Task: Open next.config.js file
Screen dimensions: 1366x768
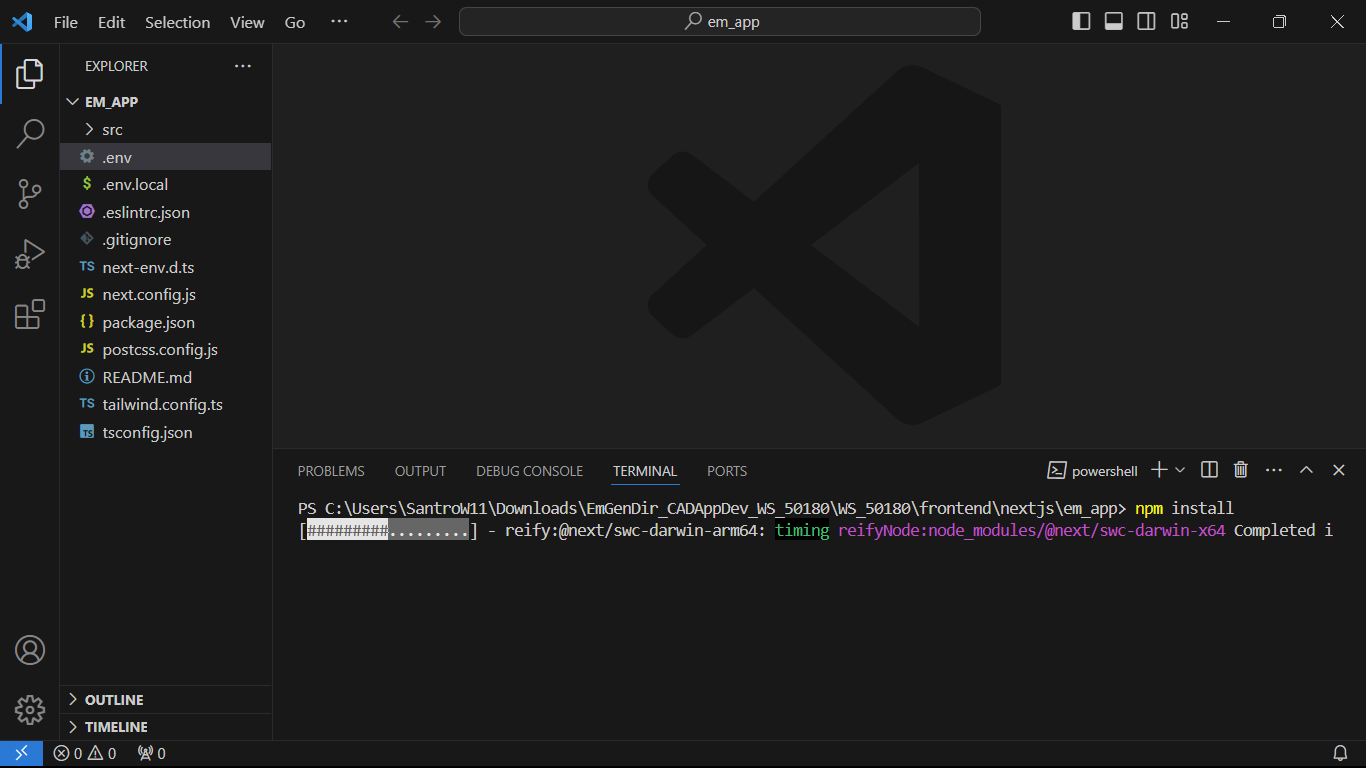Action: point(166,295)
